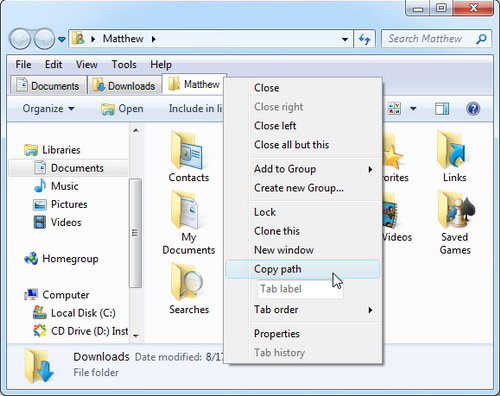Open the view options dropdown arrow
The height and width of the screenshot is (396, 500).
[413, 109]
